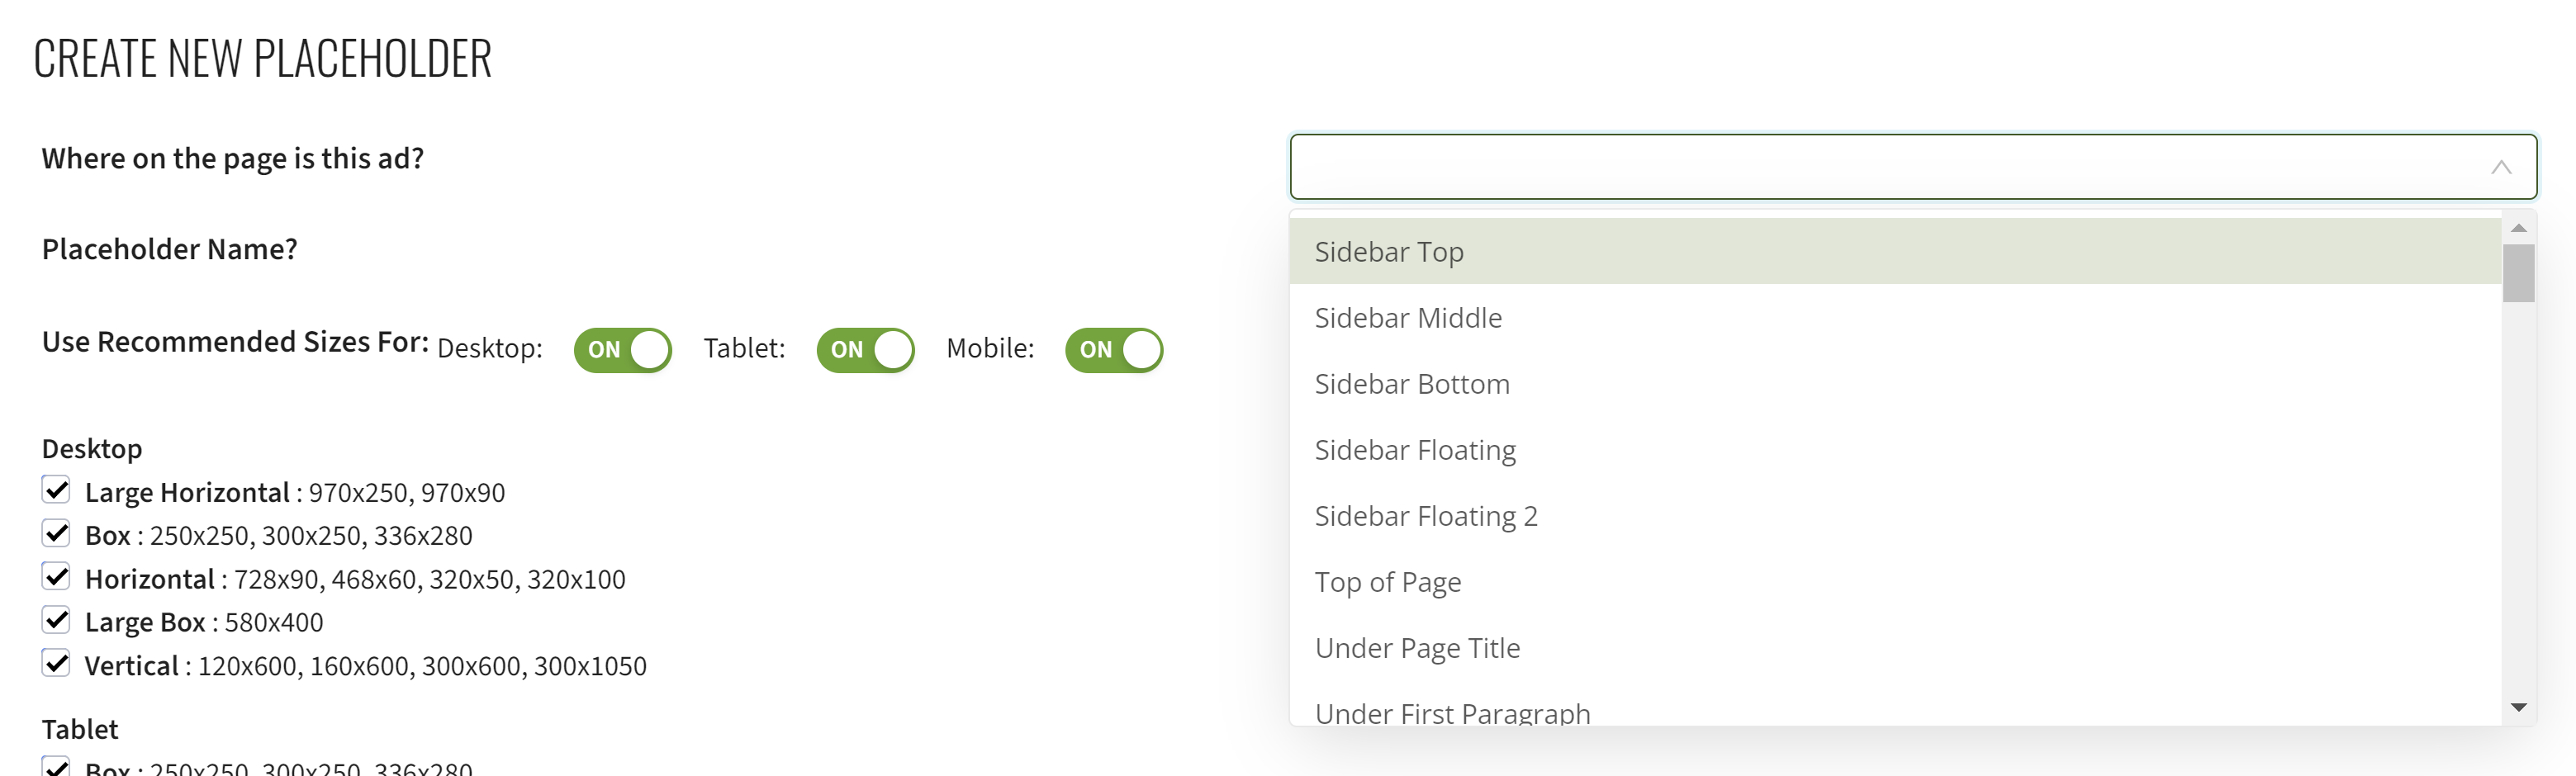2576x776 pixels.
Task: Uncheck Desktop Box sizes checkbox
Action: 56,533
